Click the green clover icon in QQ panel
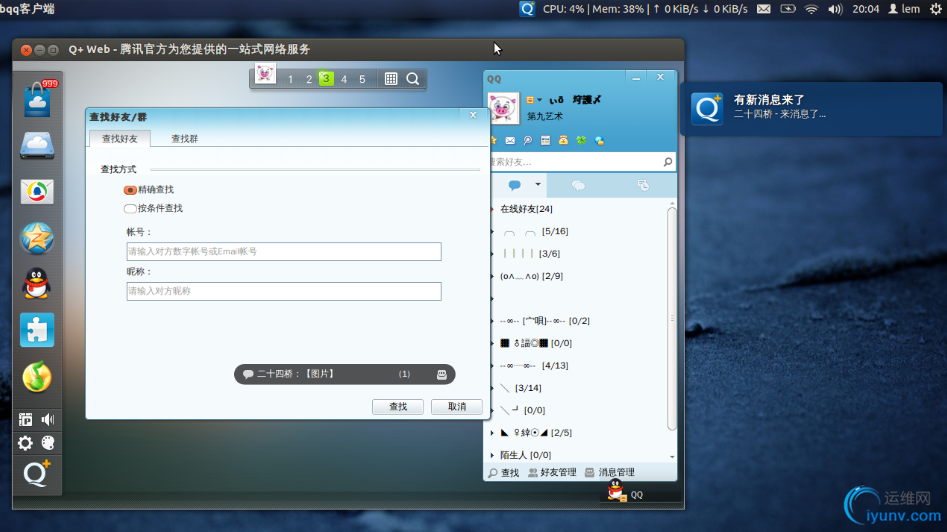 [x=581, y=140]
